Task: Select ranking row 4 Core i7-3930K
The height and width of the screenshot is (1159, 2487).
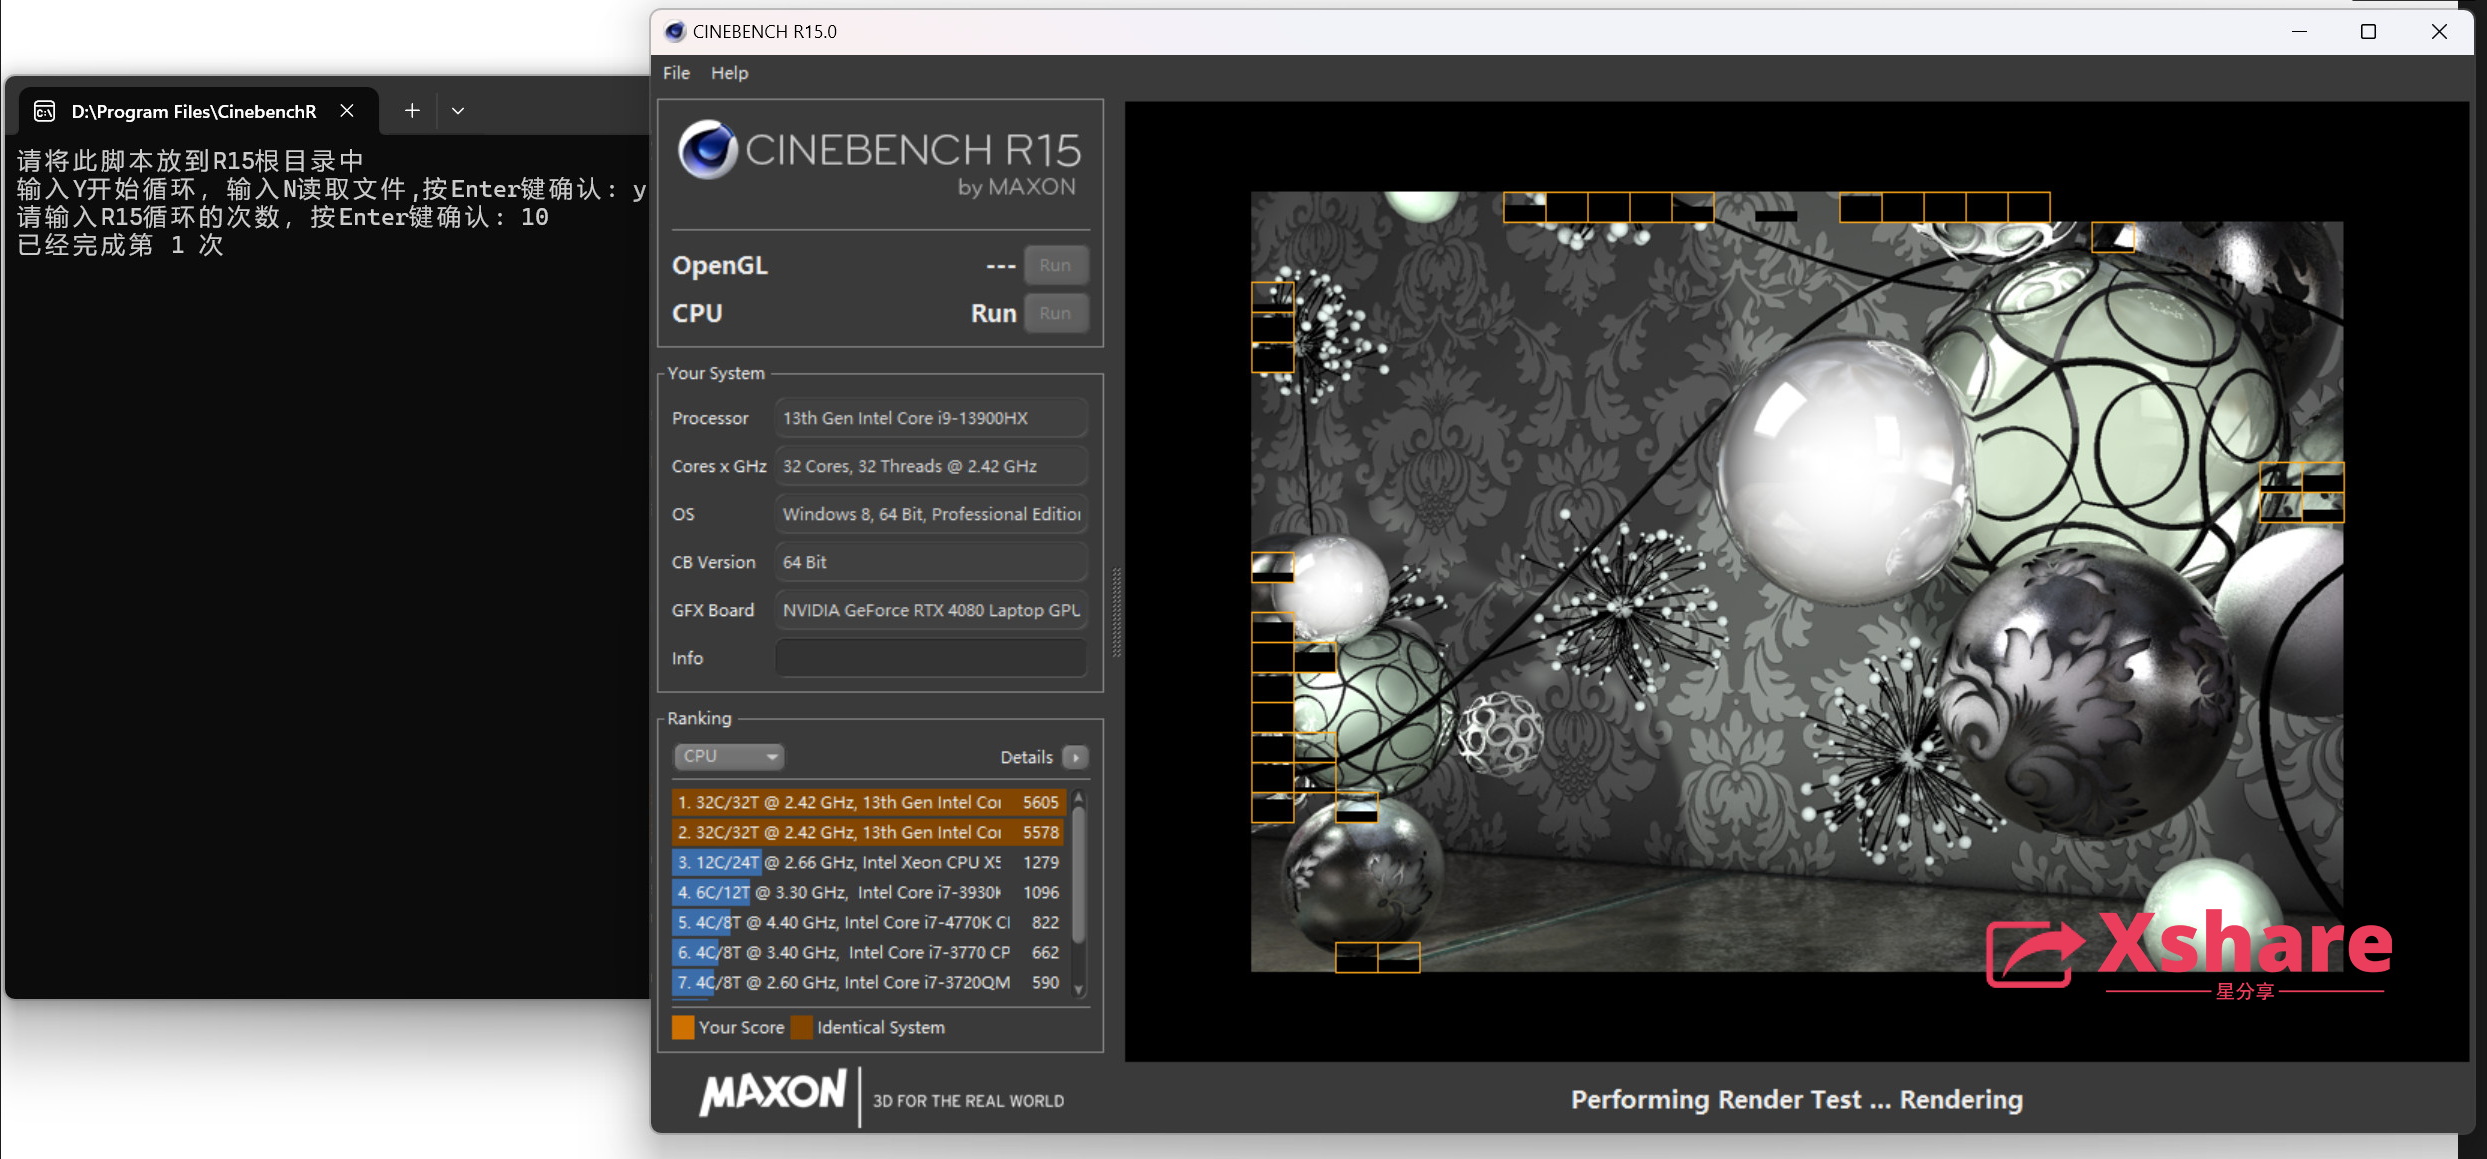Action: point(868,892)
